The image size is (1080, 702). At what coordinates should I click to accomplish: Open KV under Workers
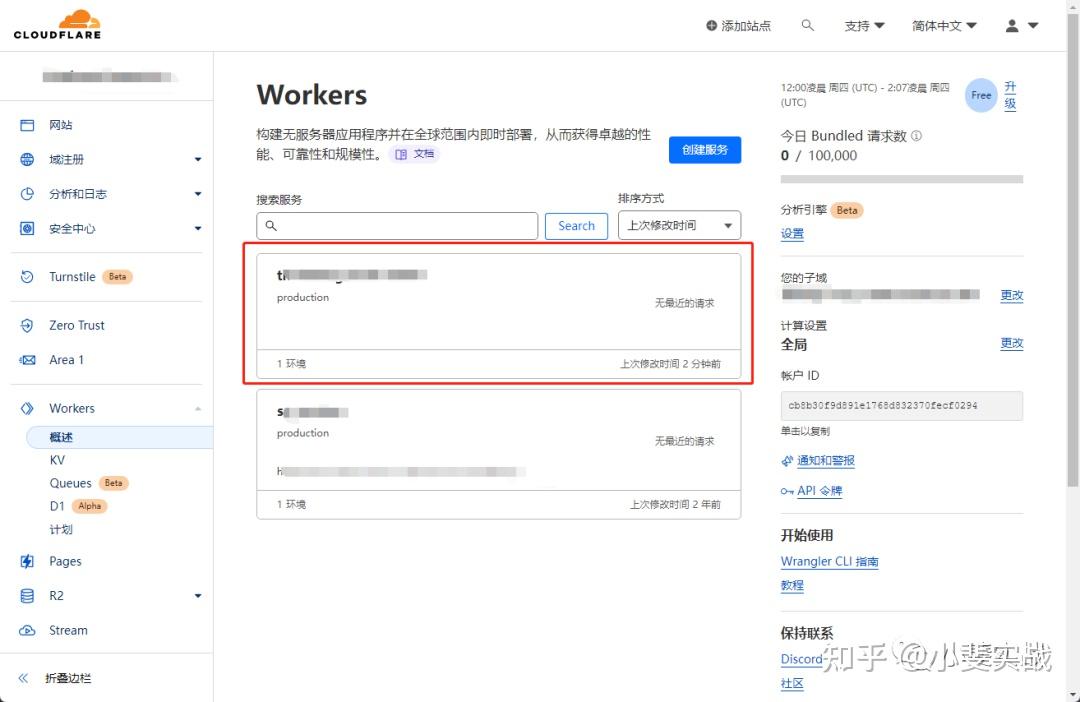point(57,460)
